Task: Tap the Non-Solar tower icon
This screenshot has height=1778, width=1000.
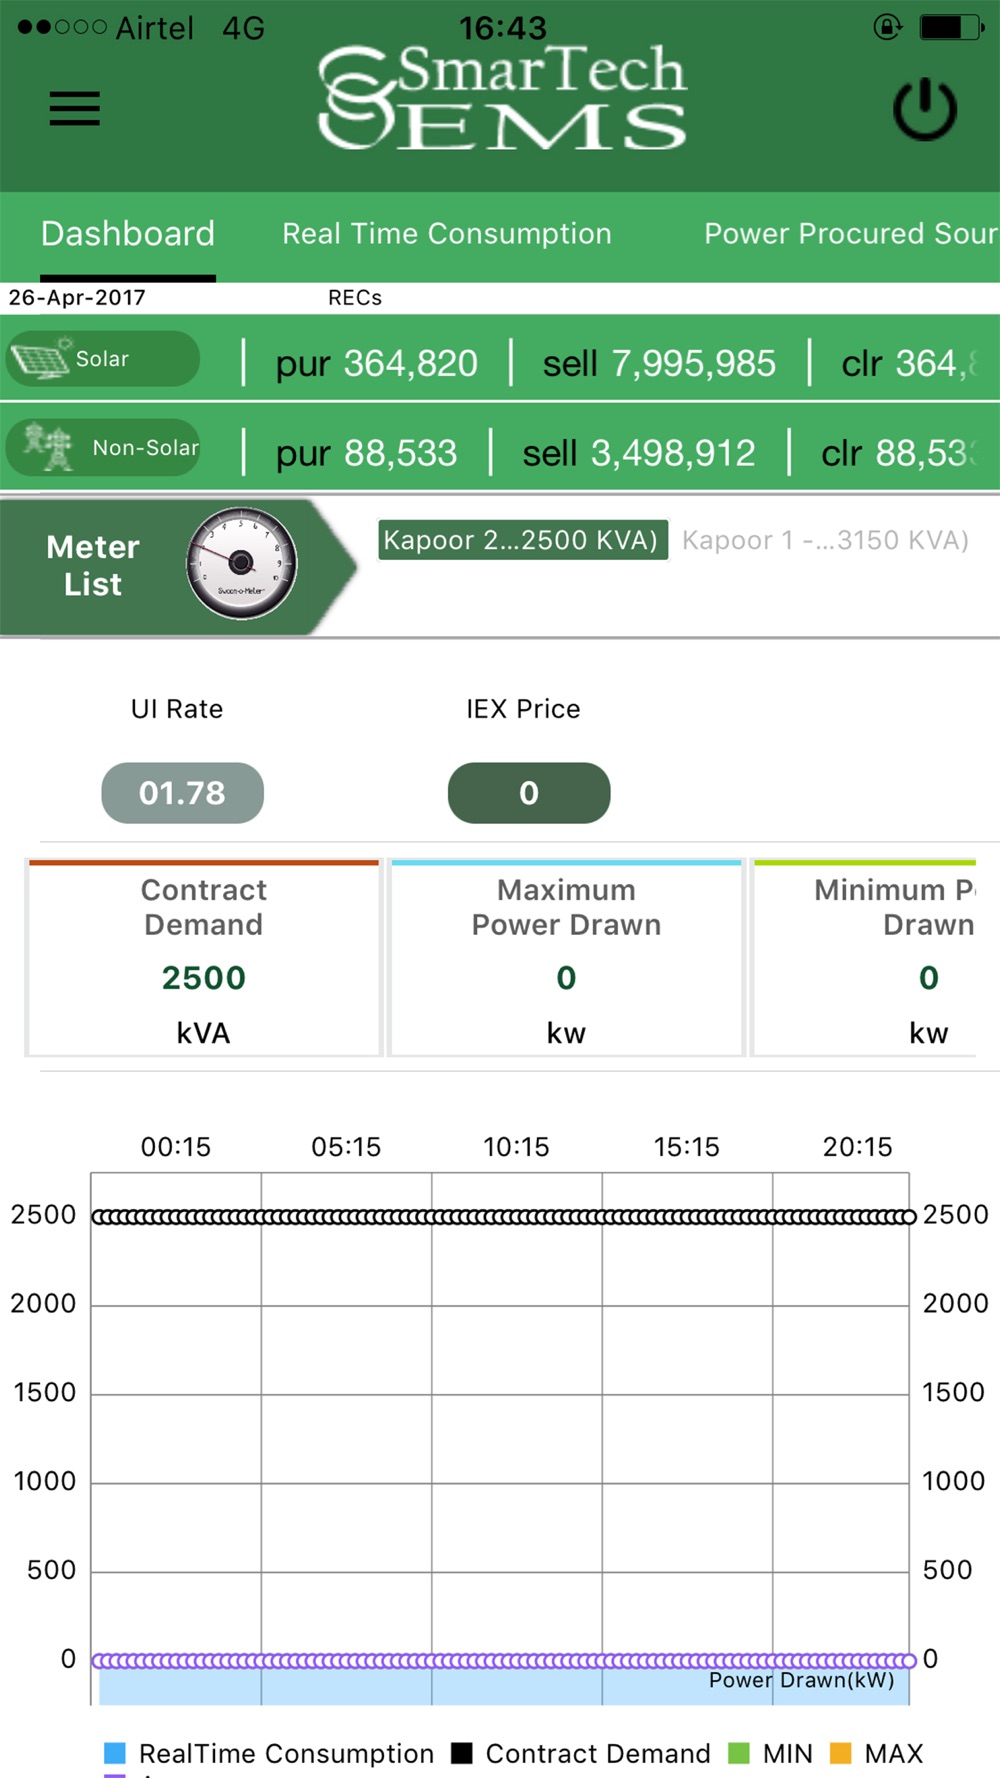Action: tap(48, 447)
